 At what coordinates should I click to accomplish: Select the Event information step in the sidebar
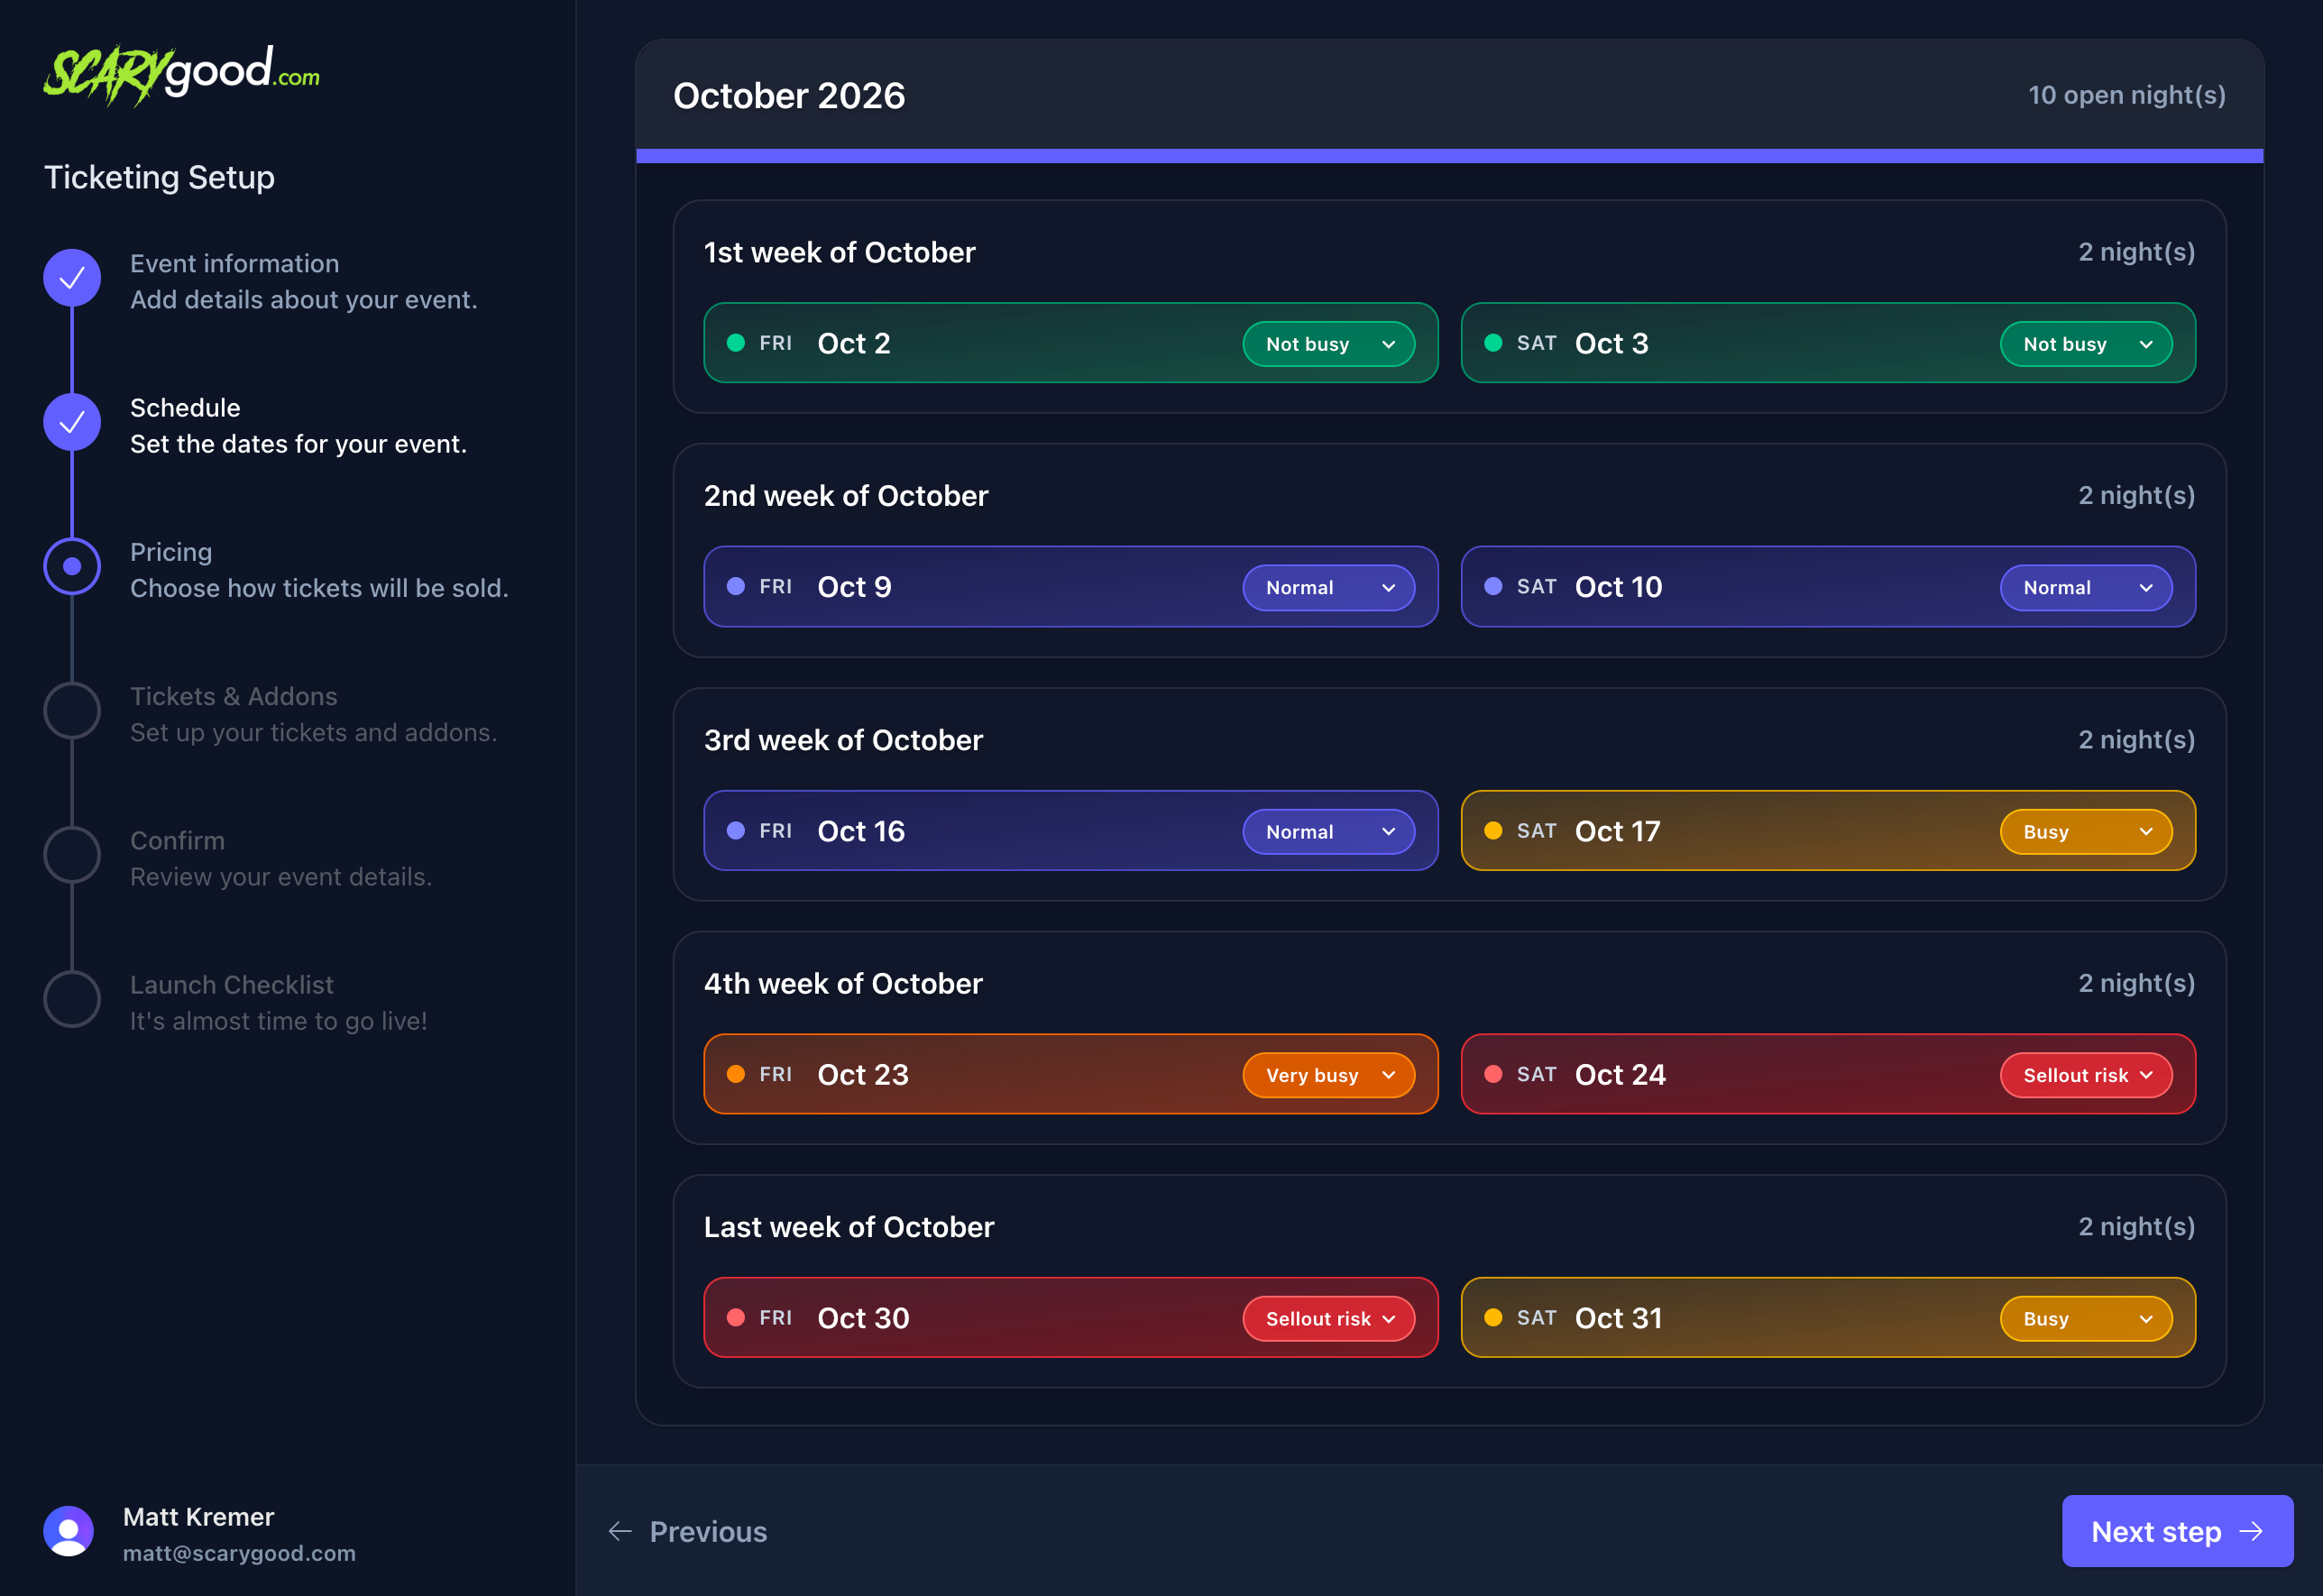coord(235,263)
